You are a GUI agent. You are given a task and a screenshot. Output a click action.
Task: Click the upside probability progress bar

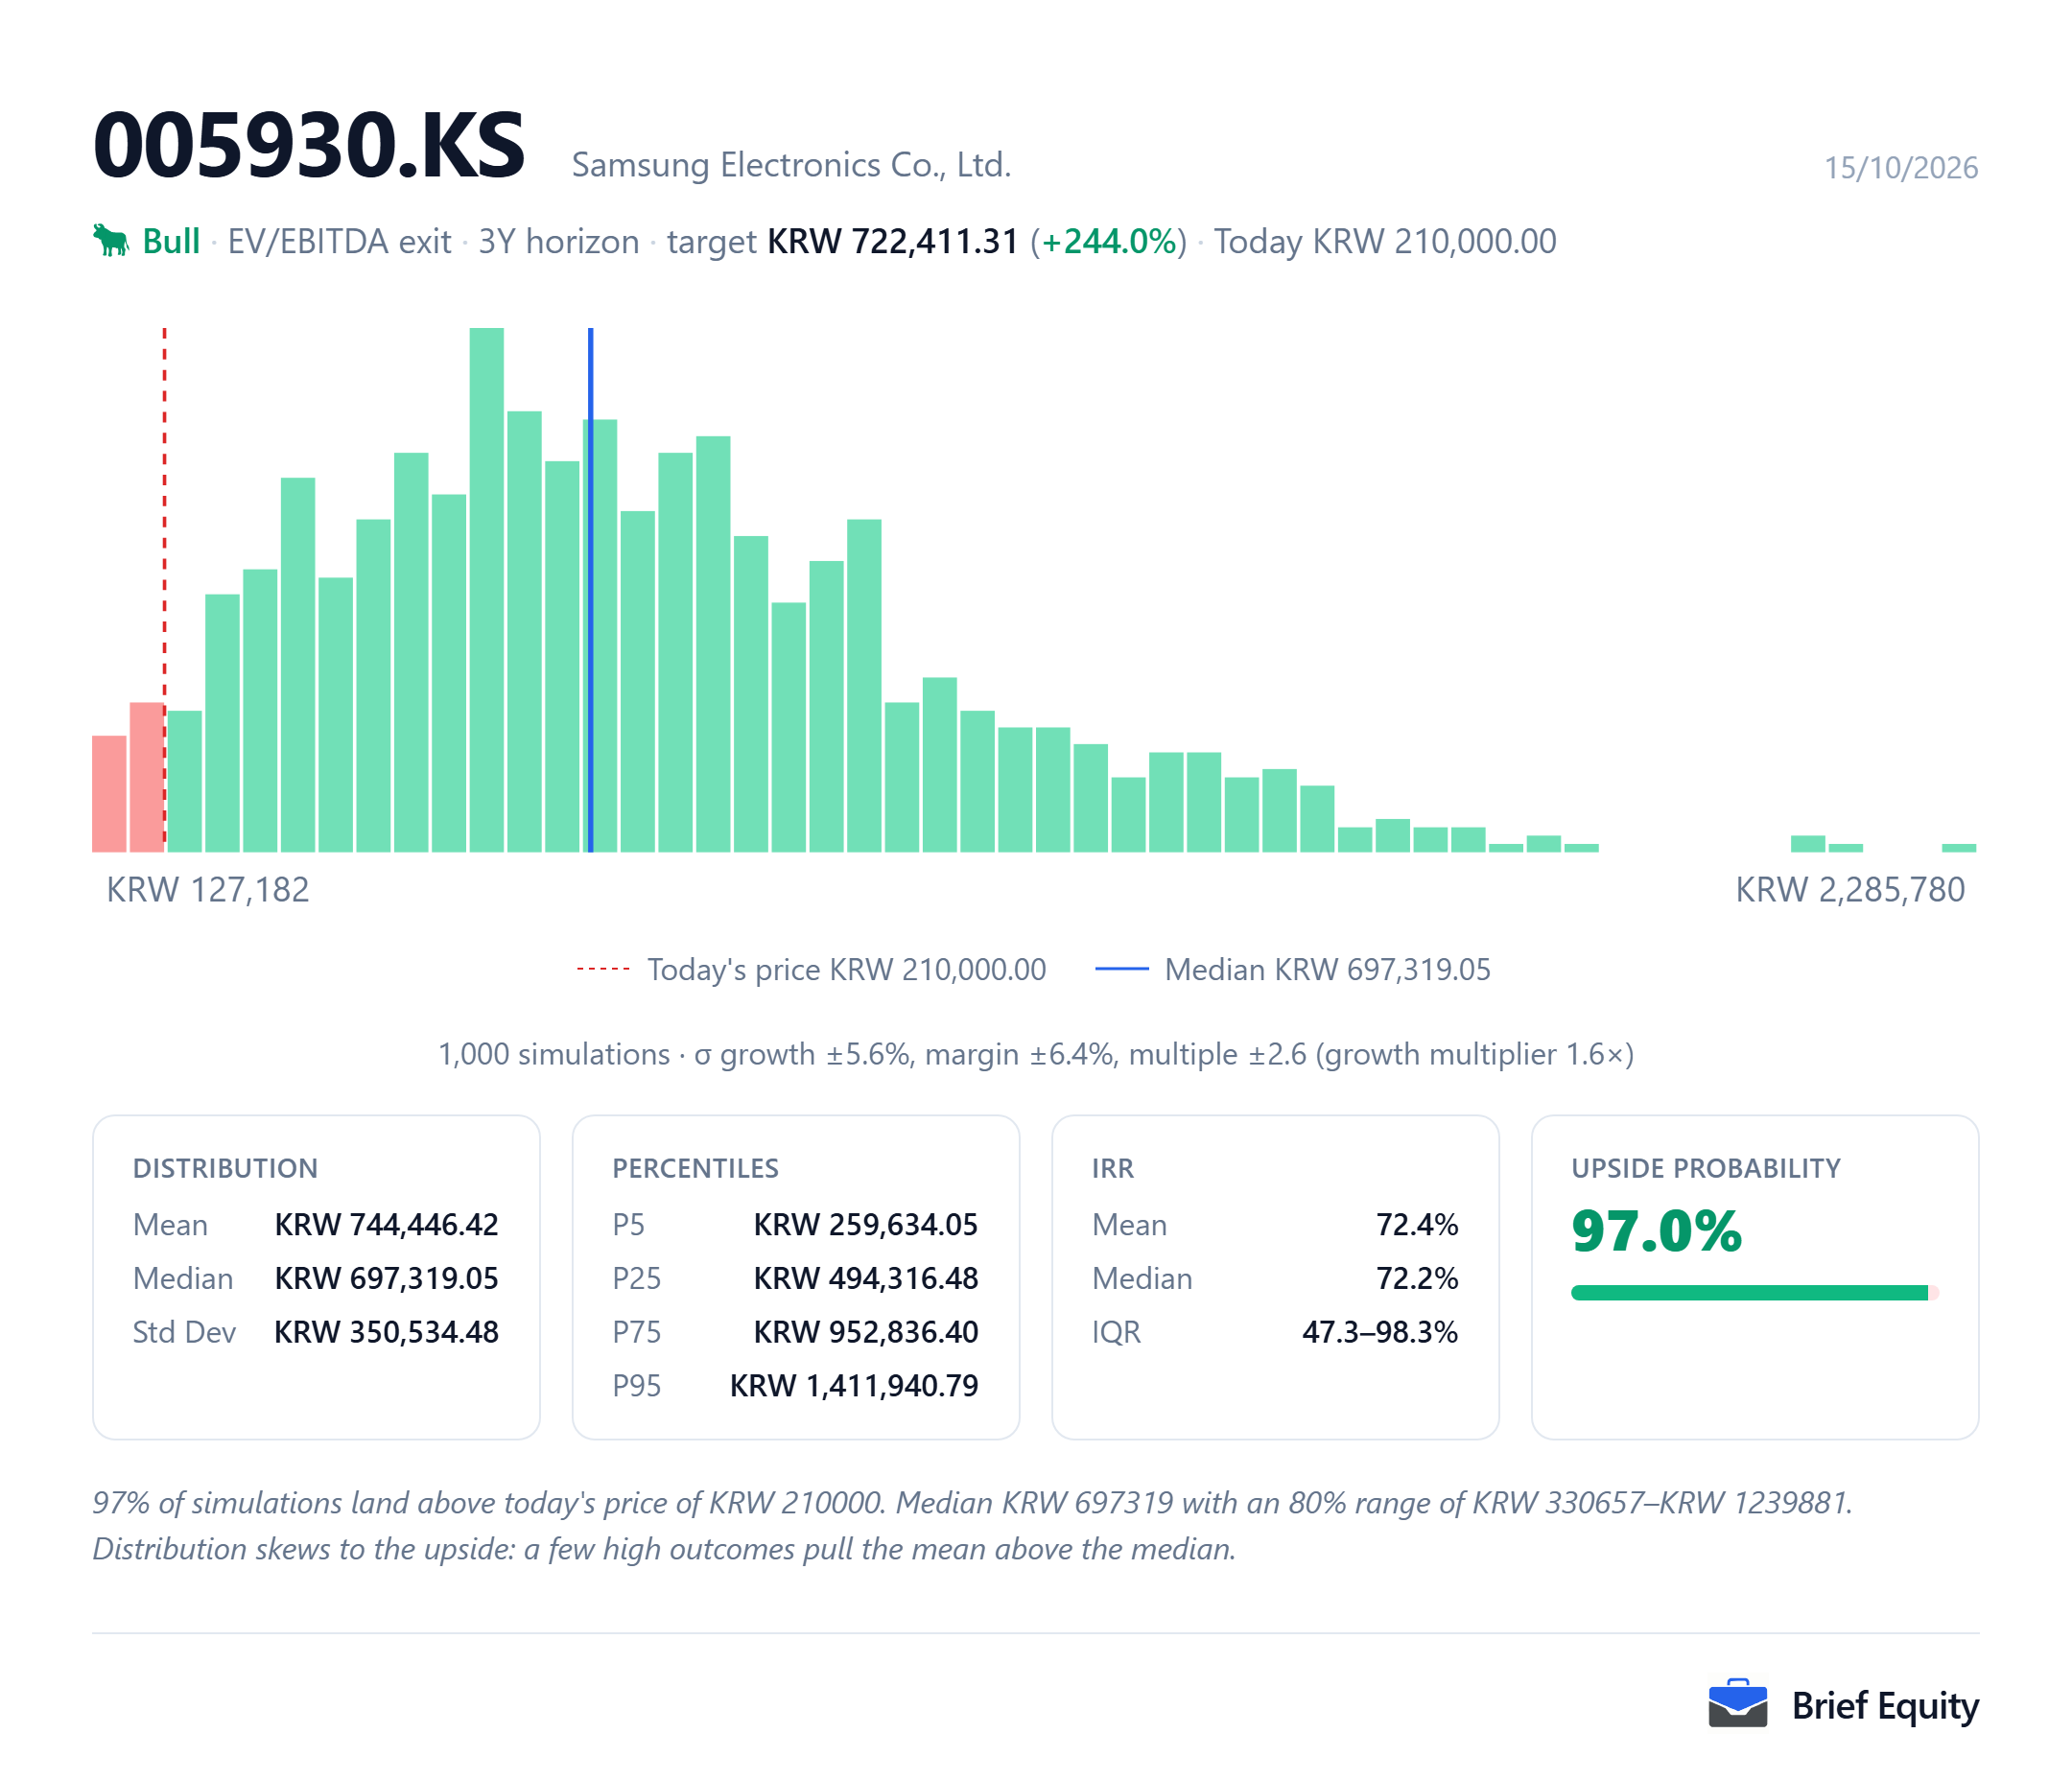[1755, 1293]
